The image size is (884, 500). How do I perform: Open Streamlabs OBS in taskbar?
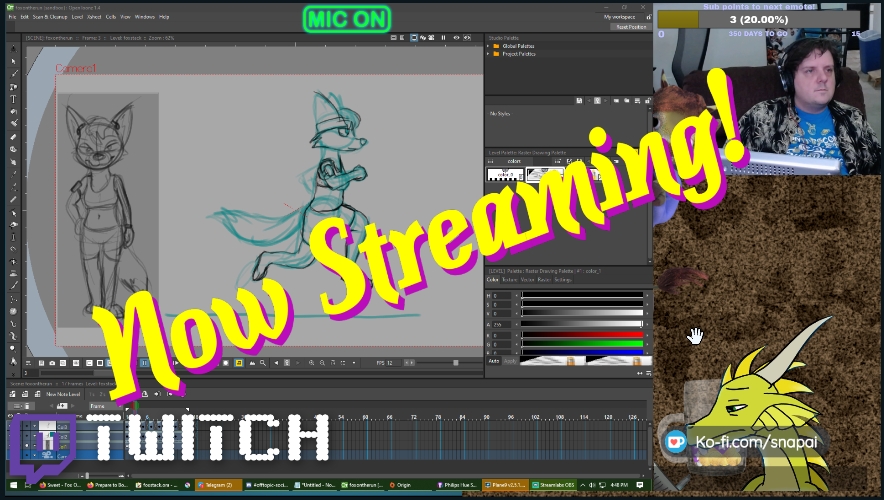pos(554,485)
